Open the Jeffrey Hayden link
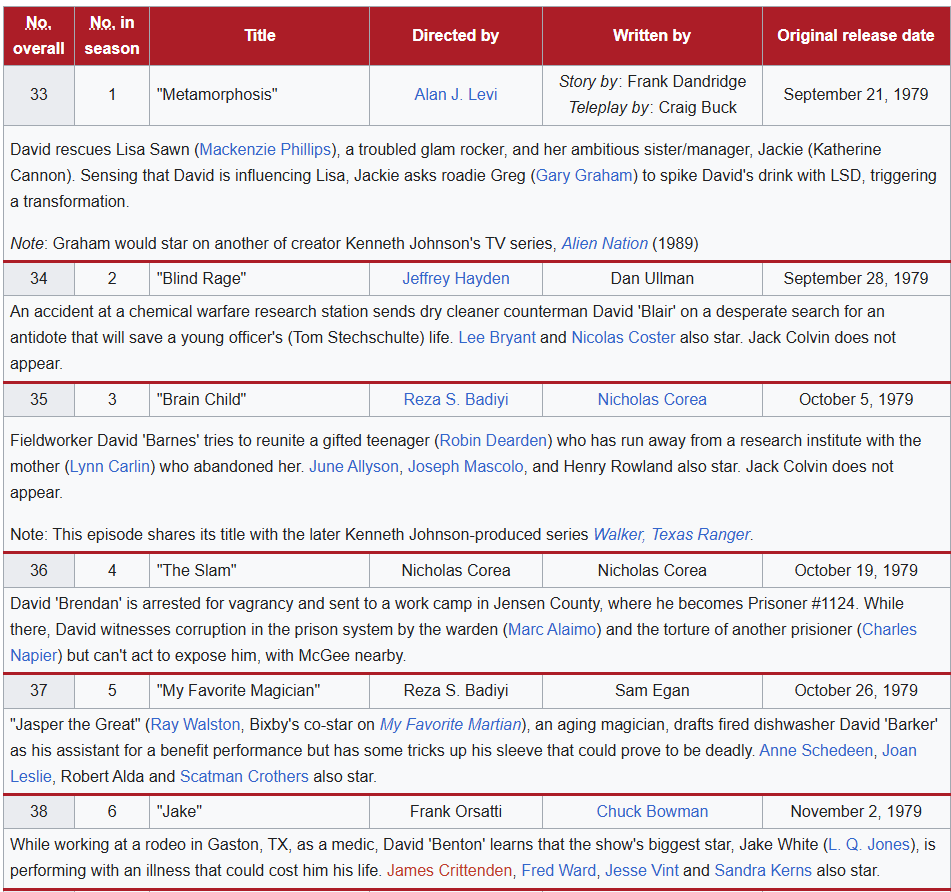This screenshot has width=951, height=892. [x=455, y=278]
